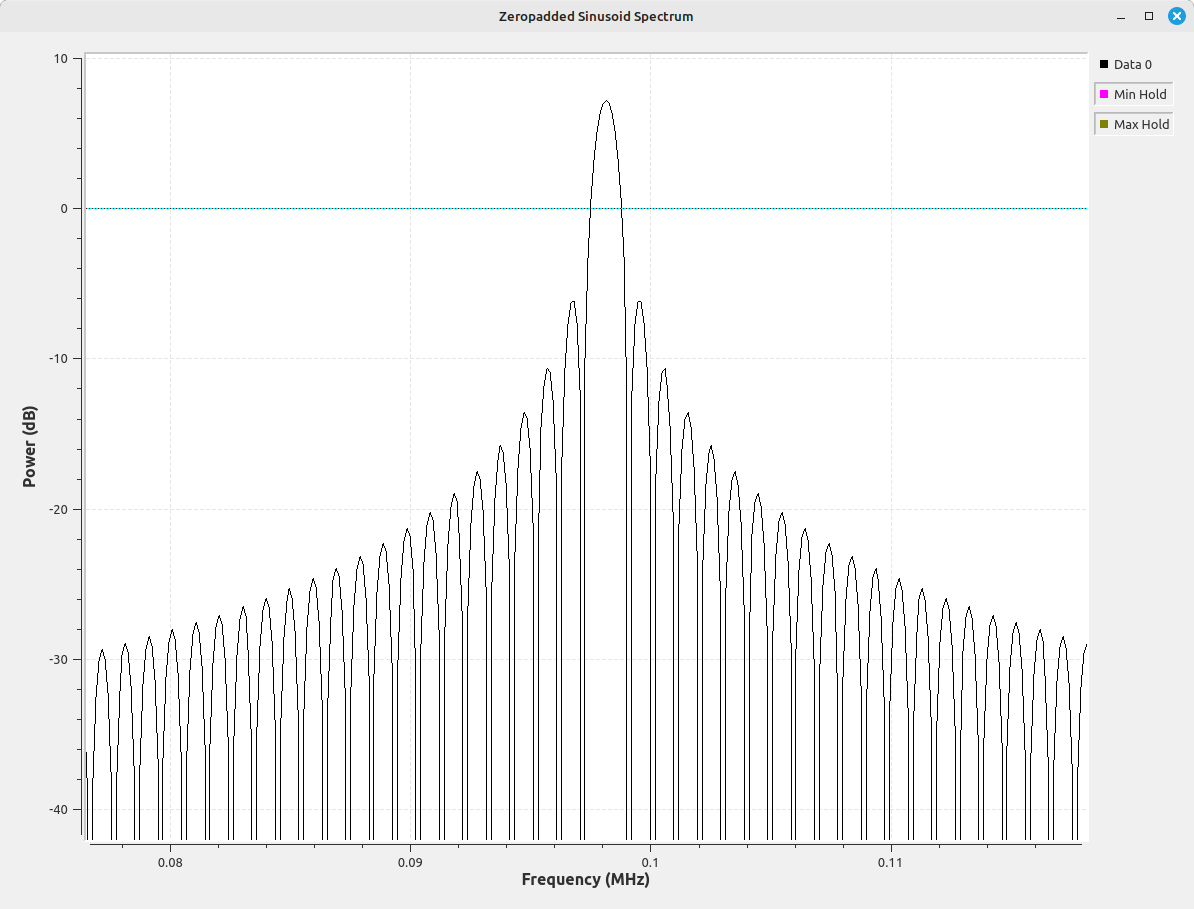
Task: Click the black Data 0 color square
Action: pyautogui.click(x=1104, y=65)
